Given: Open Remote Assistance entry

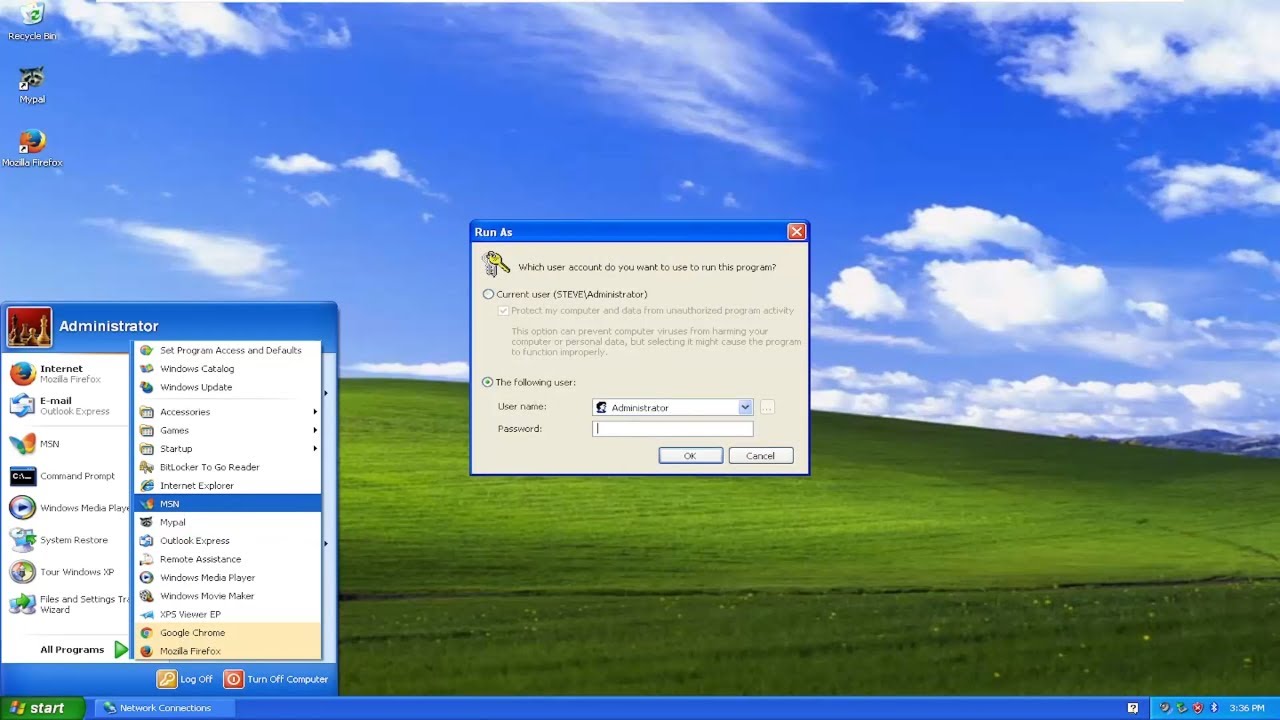Looking at the screenshot, I should (x=228, y=559).
